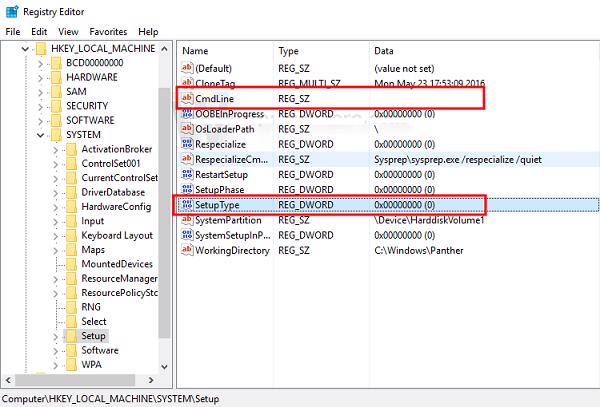Open the File menu
The image size is (600, 407).
pos(13,32)
